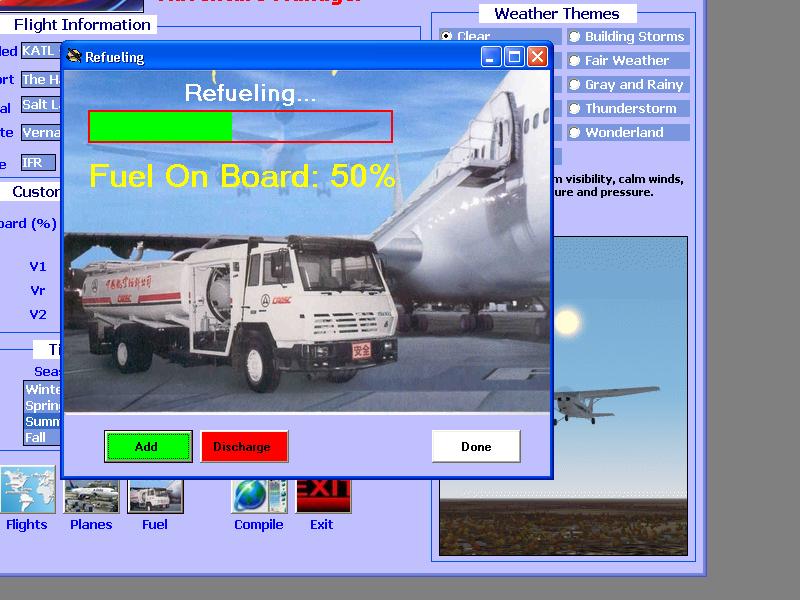Click the Flights label
Image resolution: width=800 pixels, height=600 pixels.
[x=27, y=524]
